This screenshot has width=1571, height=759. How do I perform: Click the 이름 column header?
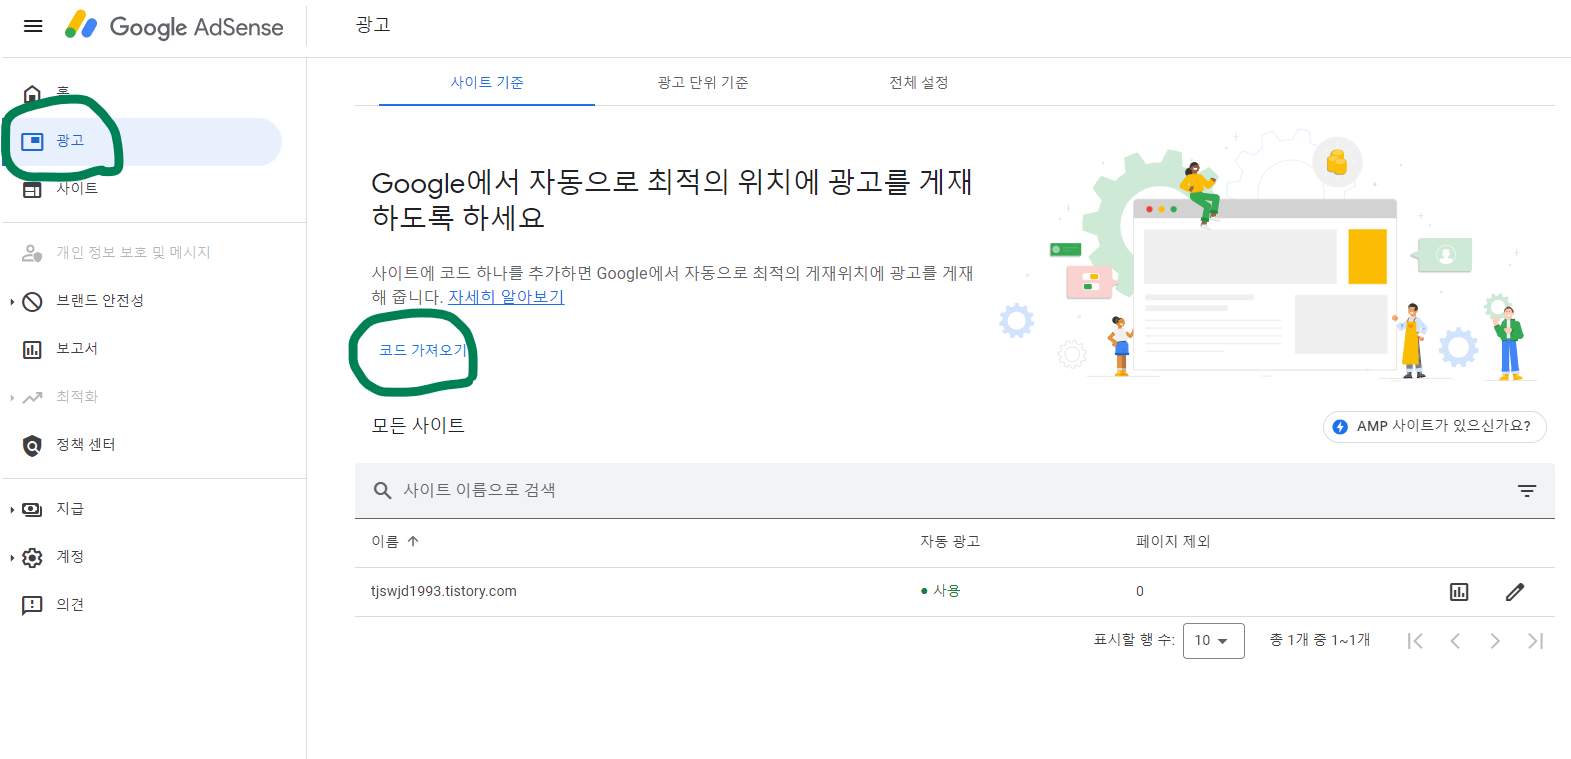(385, 541)
